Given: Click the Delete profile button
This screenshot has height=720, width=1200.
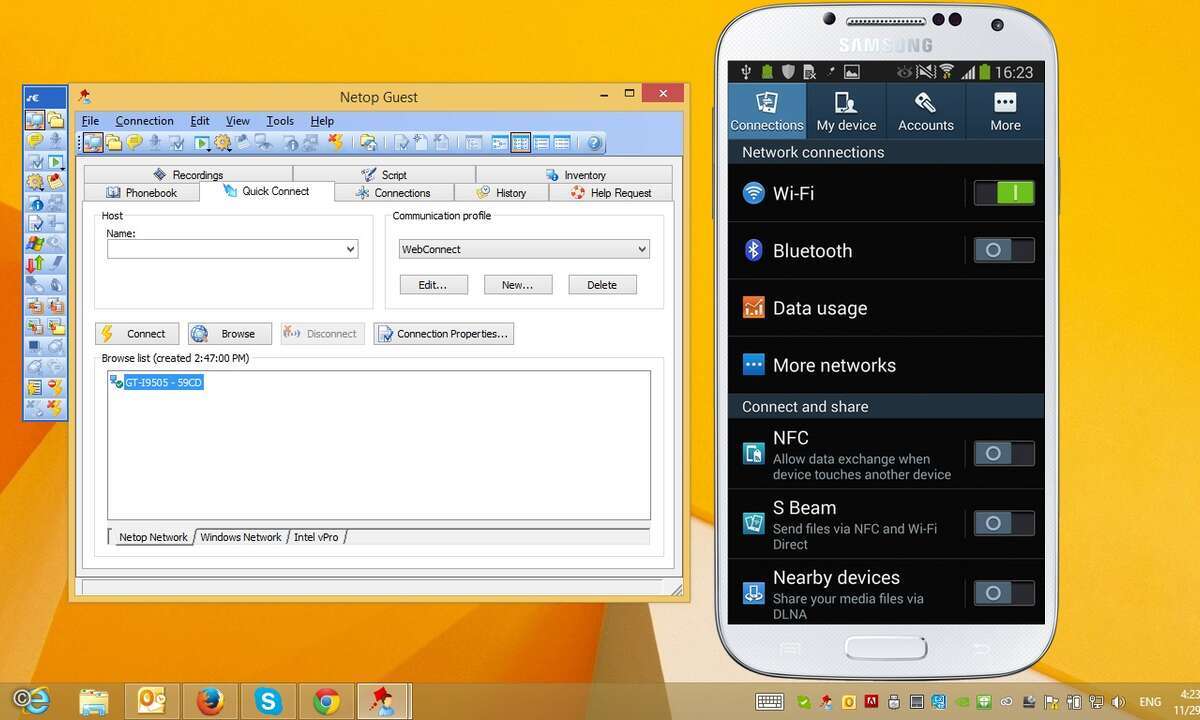Looking at the screenshot, I should 602,285.
